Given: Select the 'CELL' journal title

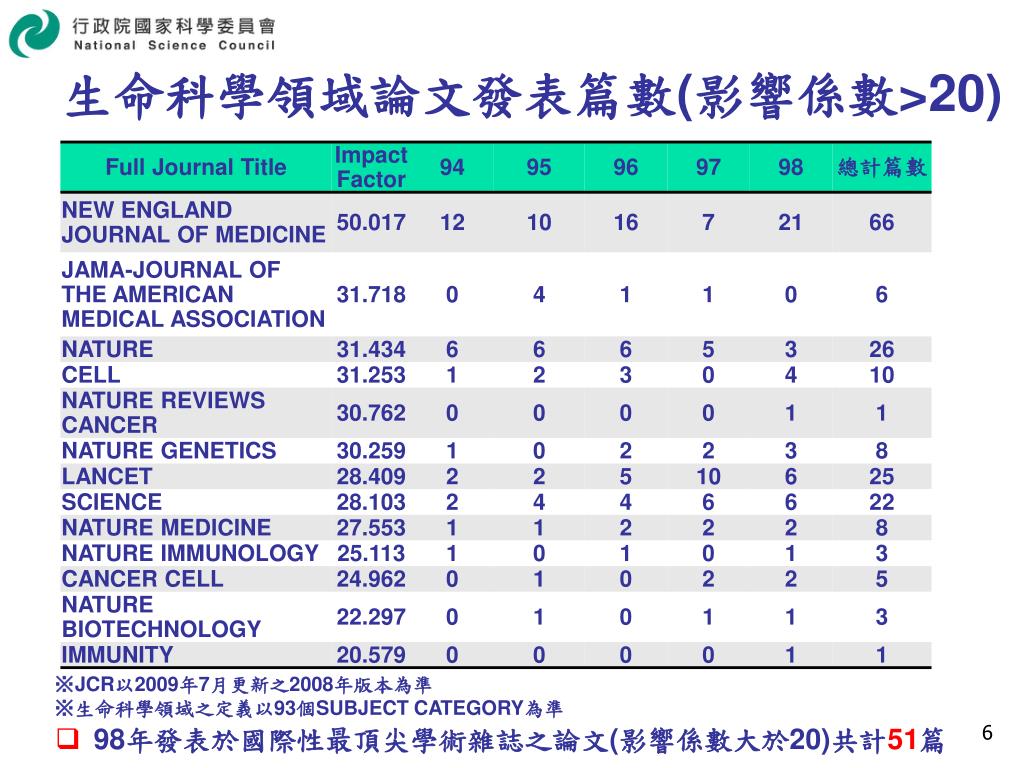Looking at the screenshot, I should tap(91, 375).
